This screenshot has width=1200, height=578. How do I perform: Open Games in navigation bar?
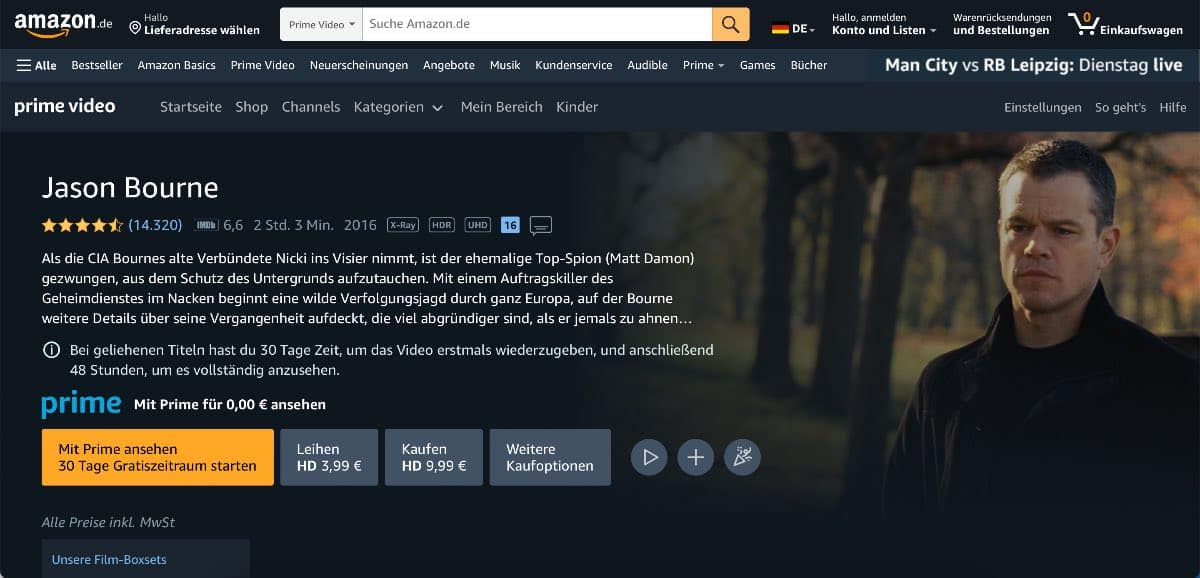coord(757,65)
